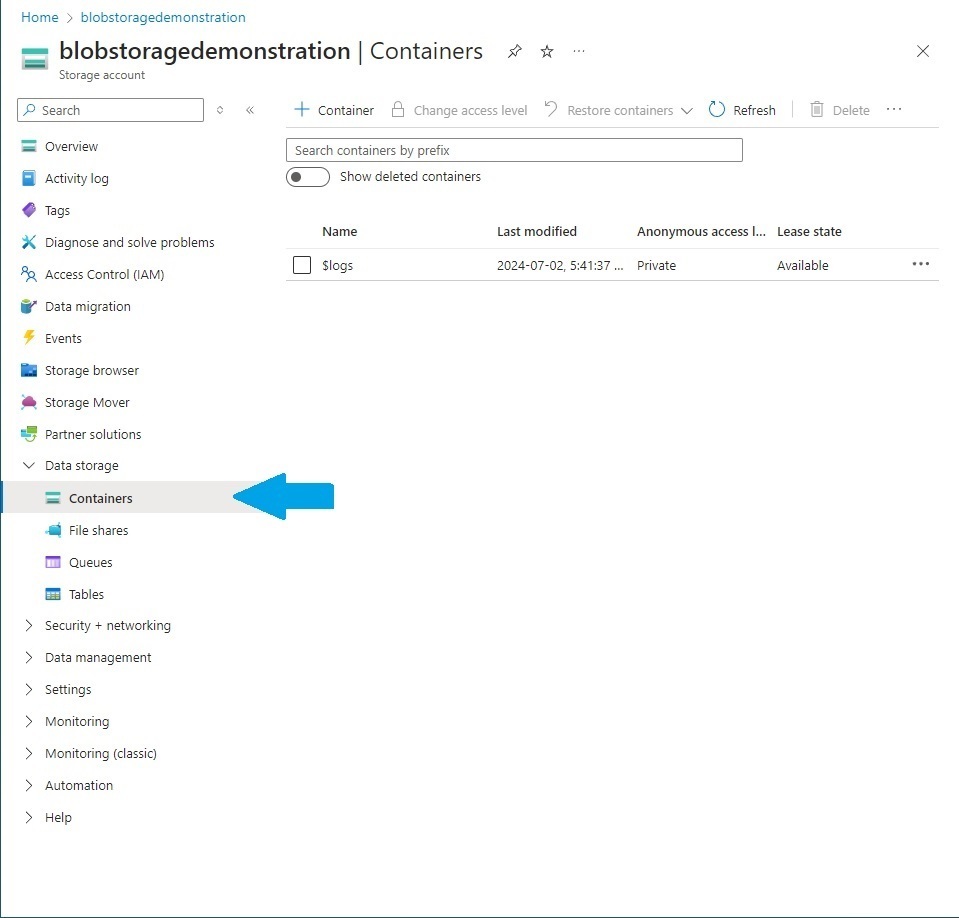Close the Containers blade with the X
Viewport: 959px width, 918px height.
coord(922,51)
